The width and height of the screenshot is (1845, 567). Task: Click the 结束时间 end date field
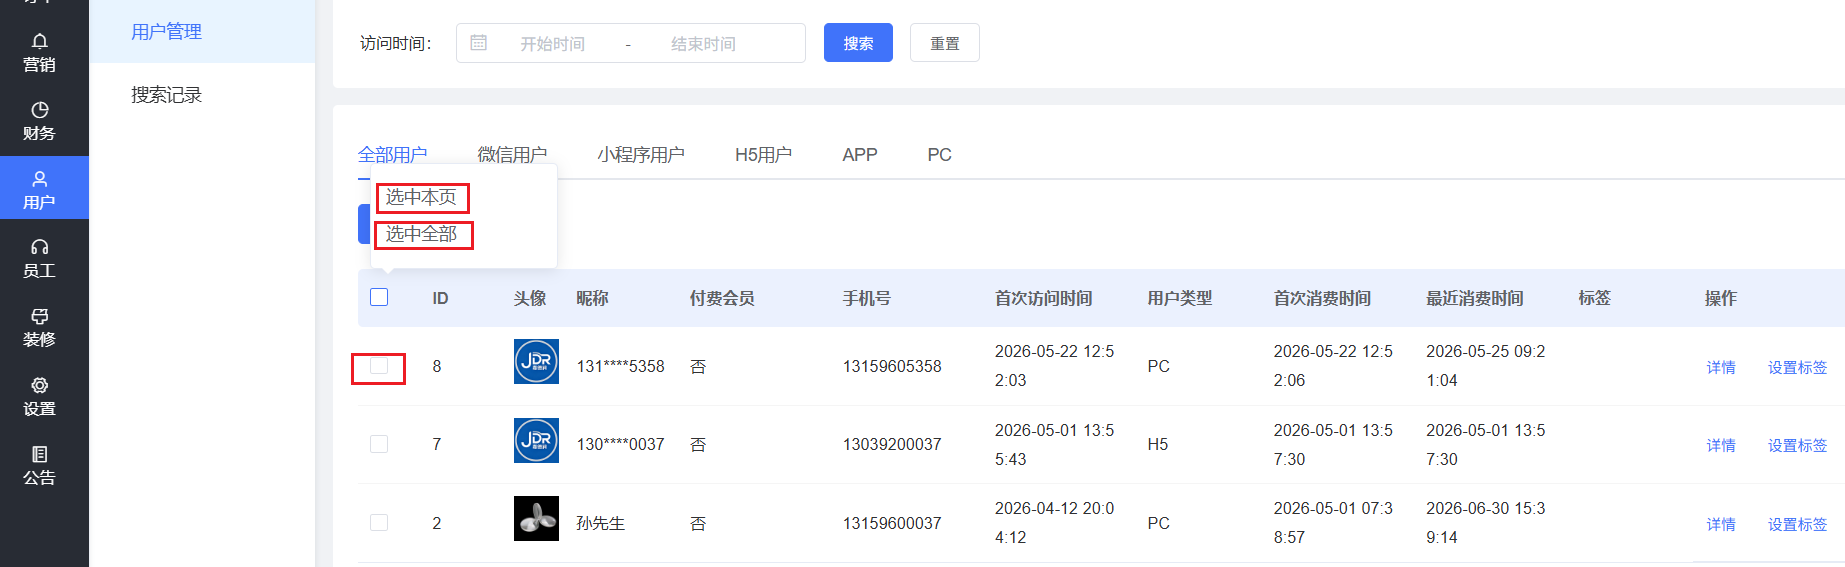[704, 44]
